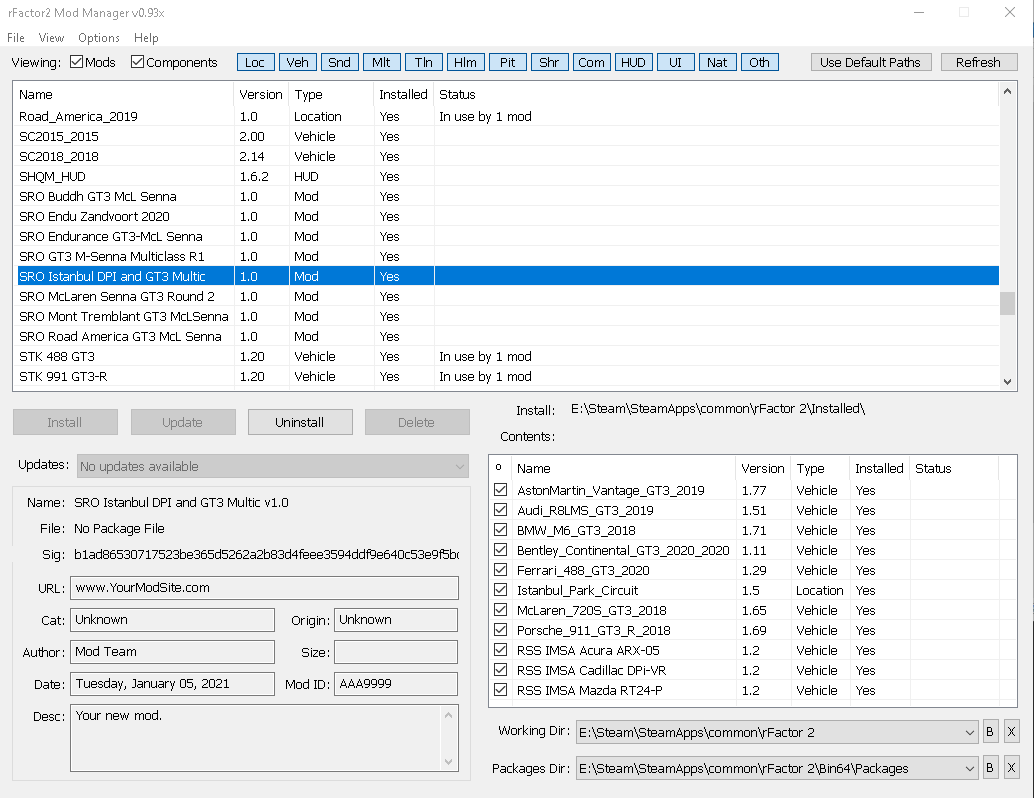Click the Origin input field
1034x798 pixels.
tap(396, 620)
